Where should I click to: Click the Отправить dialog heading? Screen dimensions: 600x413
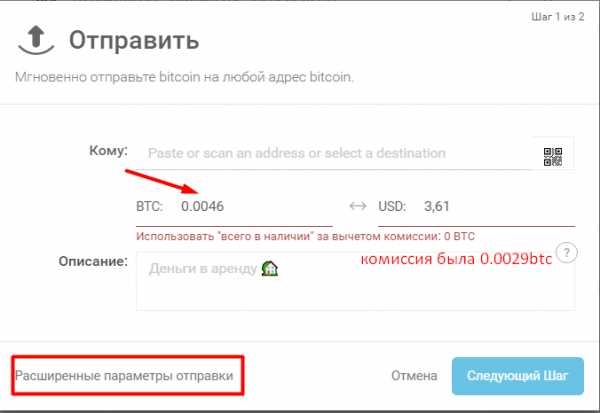pyautogui.click(x=134, y=40)
